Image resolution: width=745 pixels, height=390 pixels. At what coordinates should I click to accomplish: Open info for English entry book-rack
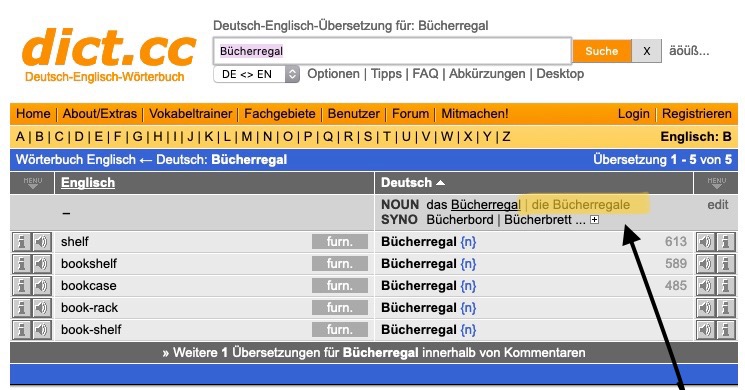[21, 308]
